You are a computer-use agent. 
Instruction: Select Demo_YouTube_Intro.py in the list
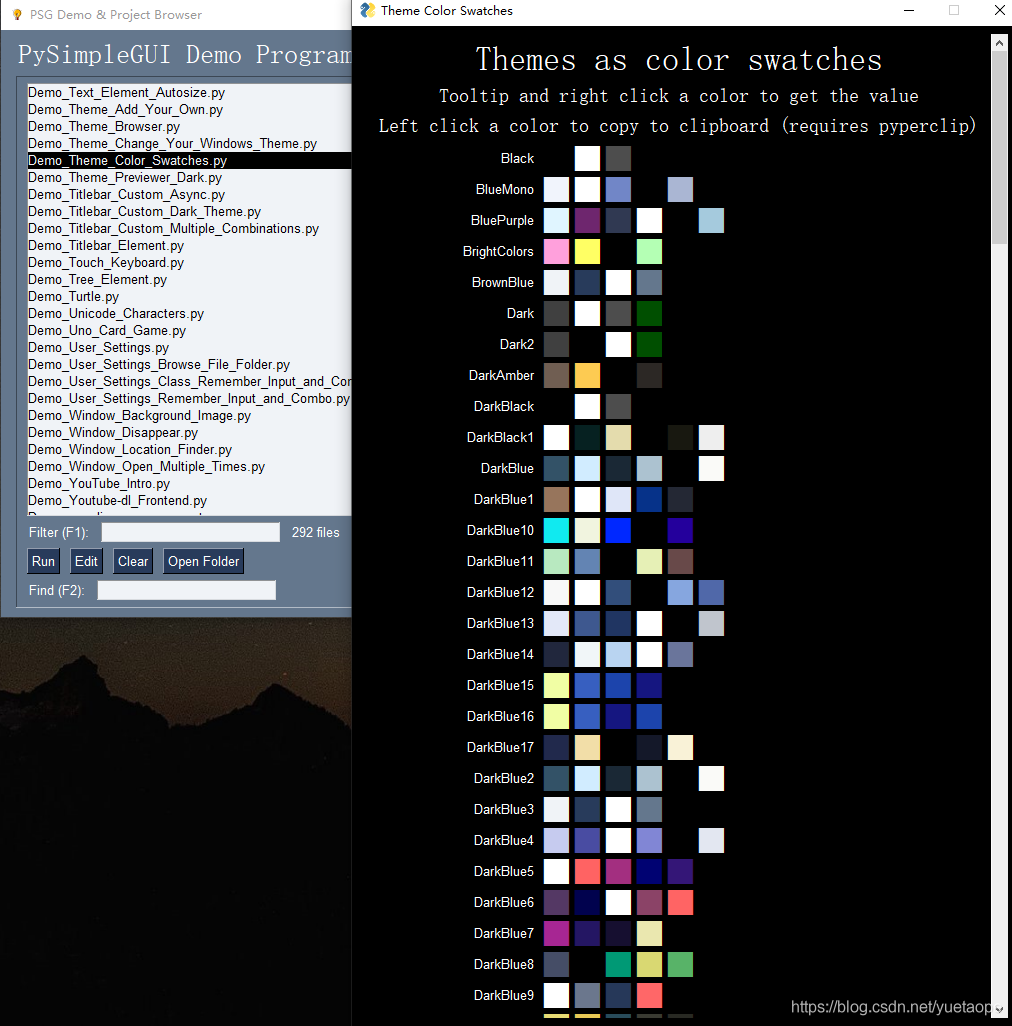click(189, 484)
